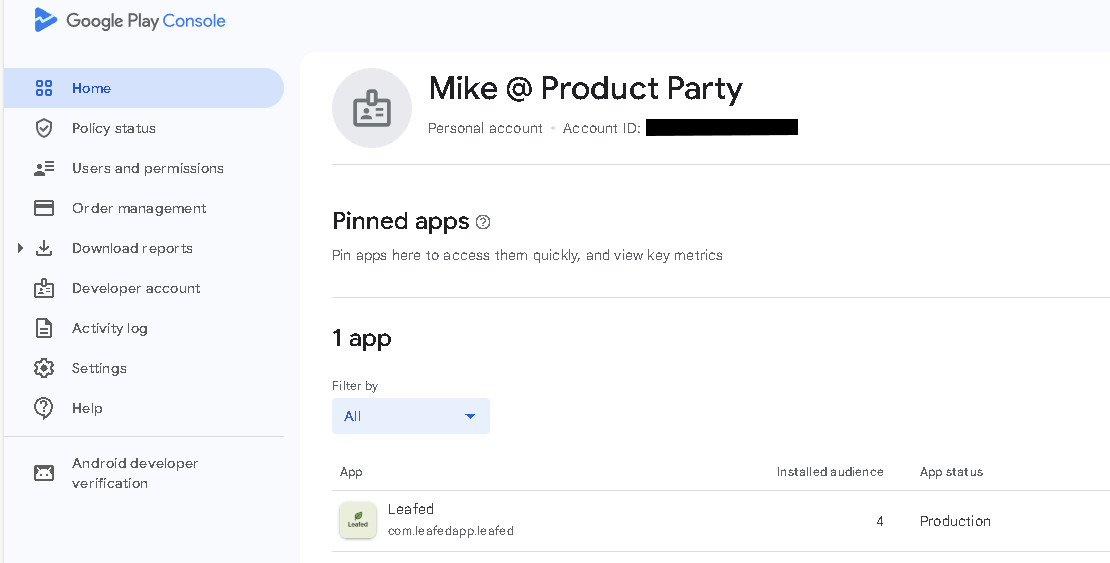Viewport: 1110px width, 563px height.
Task: Open the Filter by All dropdown
Action: pyautogui.click(x=411, y=416)
